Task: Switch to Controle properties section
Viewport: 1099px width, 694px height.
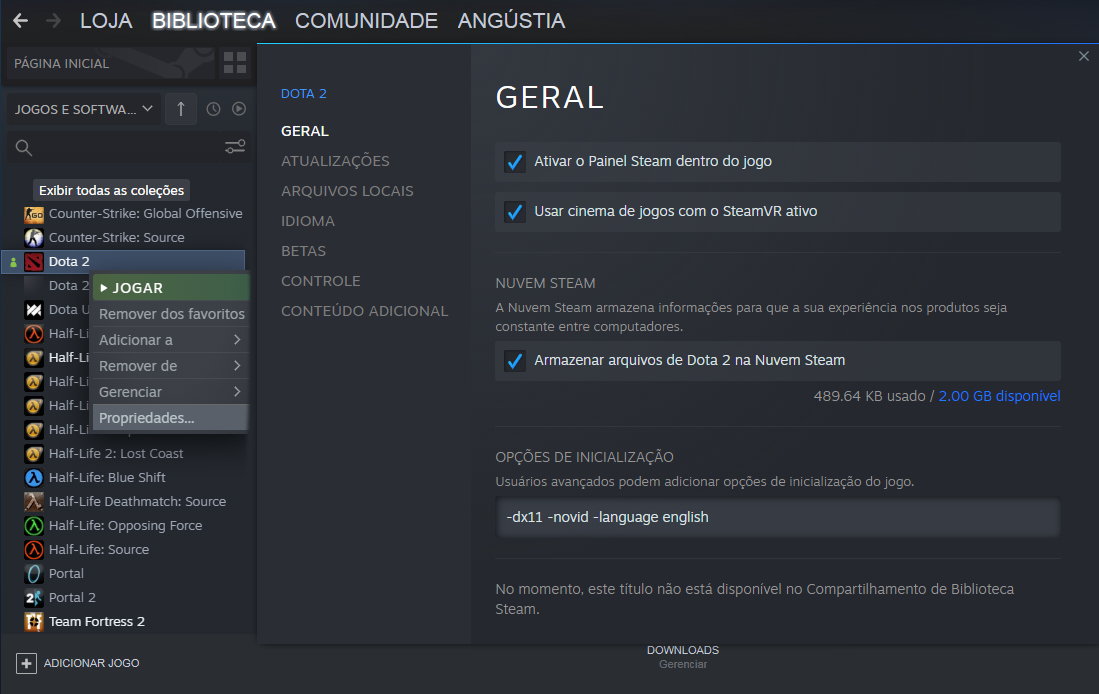Action: coord(320,281)
